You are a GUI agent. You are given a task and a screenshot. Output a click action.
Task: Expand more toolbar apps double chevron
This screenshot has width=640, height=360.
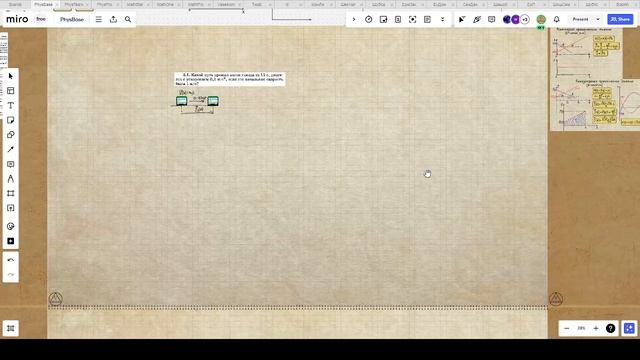click(x=442, y=19)
